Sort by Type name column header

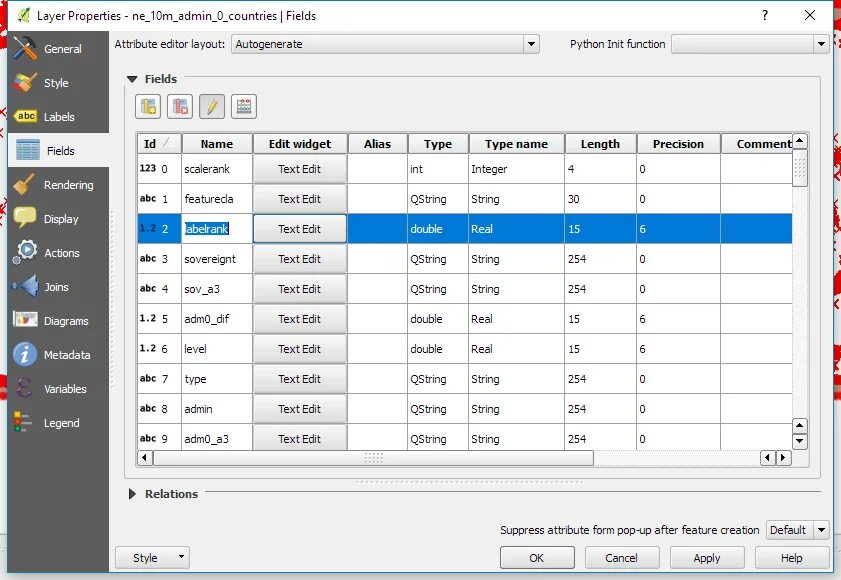(x=517, y=144)
